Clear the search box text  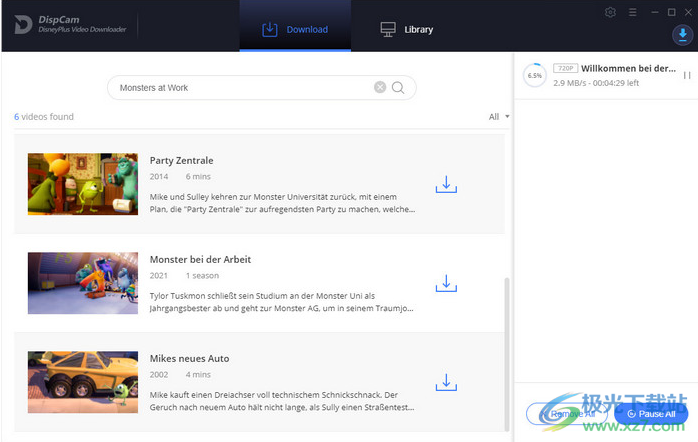click(380, 87)
